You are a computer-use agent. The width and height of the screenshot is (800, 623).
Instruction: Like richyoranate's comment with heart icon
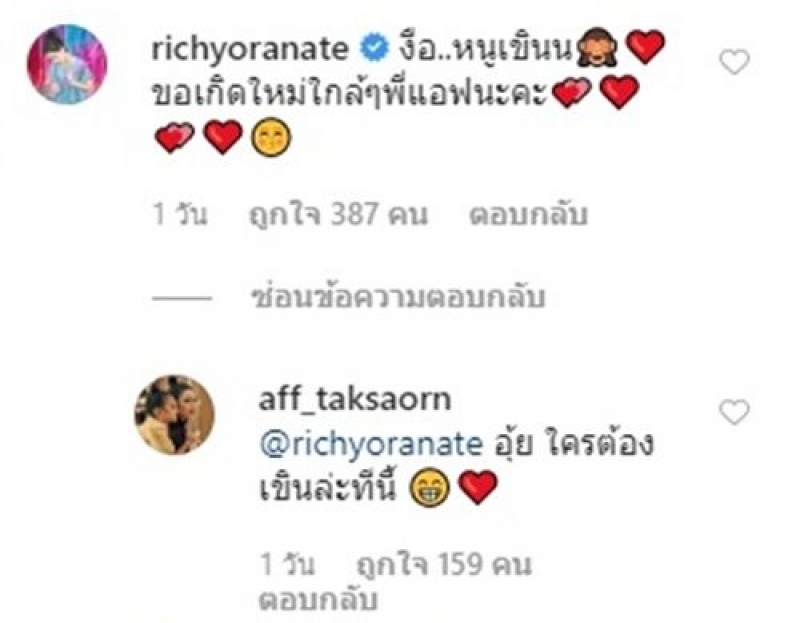(x=734, y=62)
